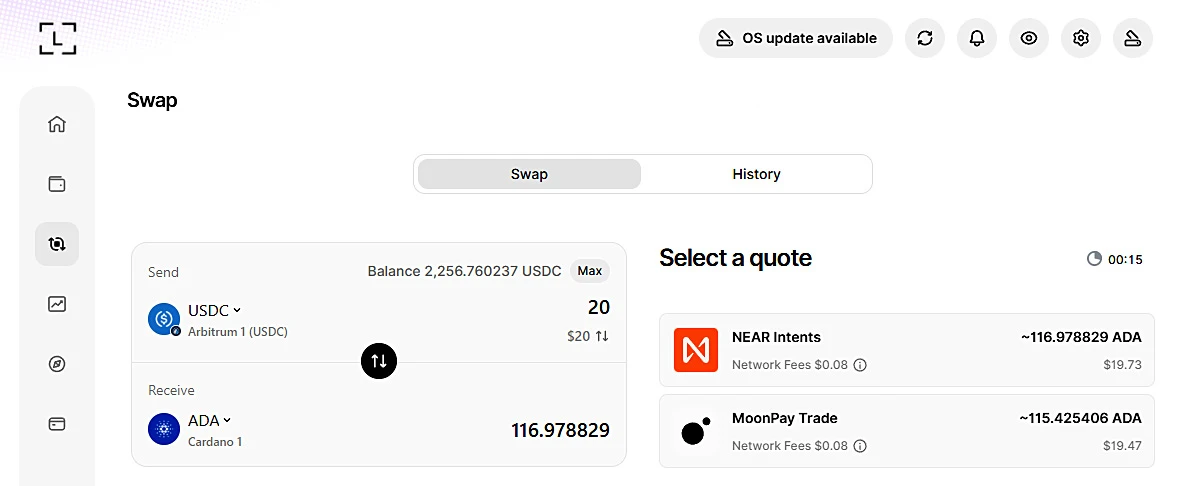Click the Select a quote heading
Viewport: 1182px width, 486px height.
(736, 258)
